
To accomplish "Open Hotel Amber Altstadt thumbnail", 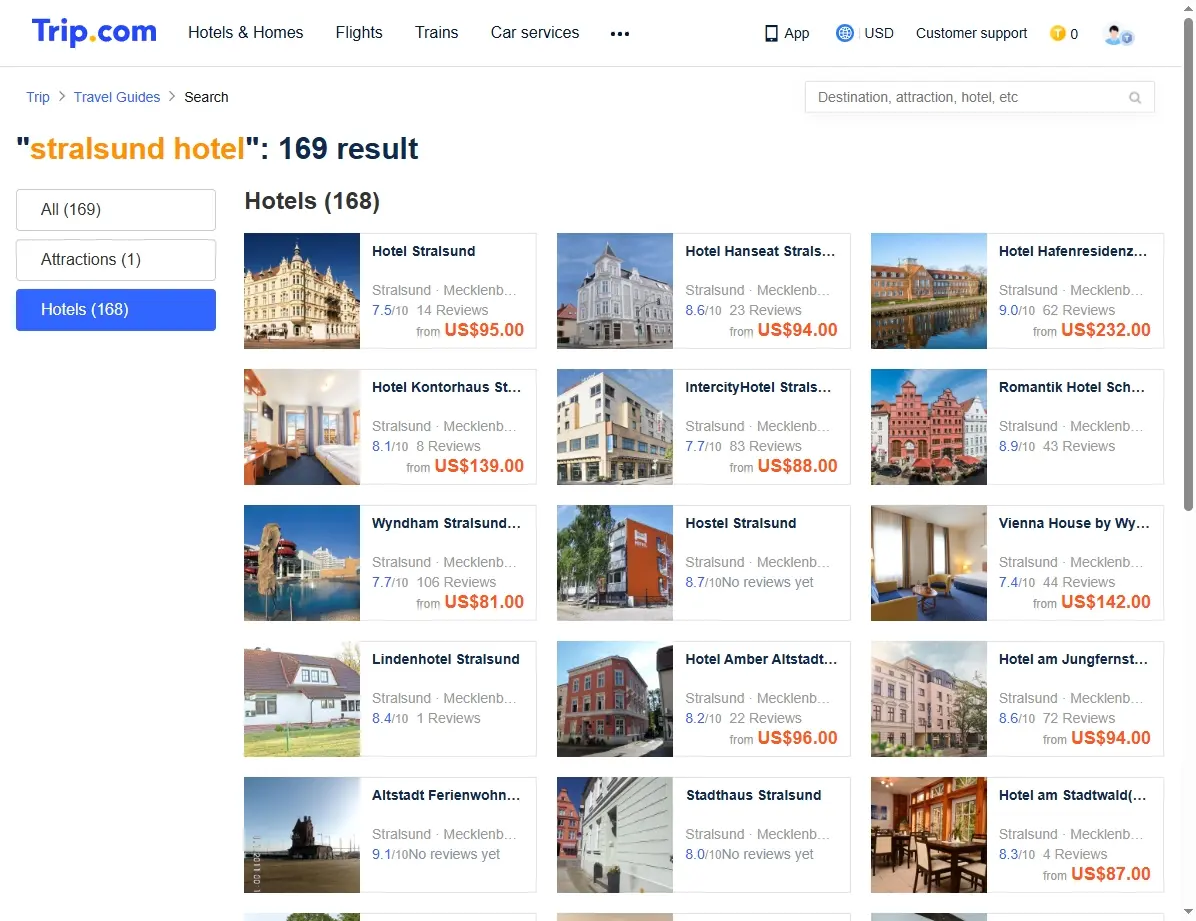I will click(615, 699).
